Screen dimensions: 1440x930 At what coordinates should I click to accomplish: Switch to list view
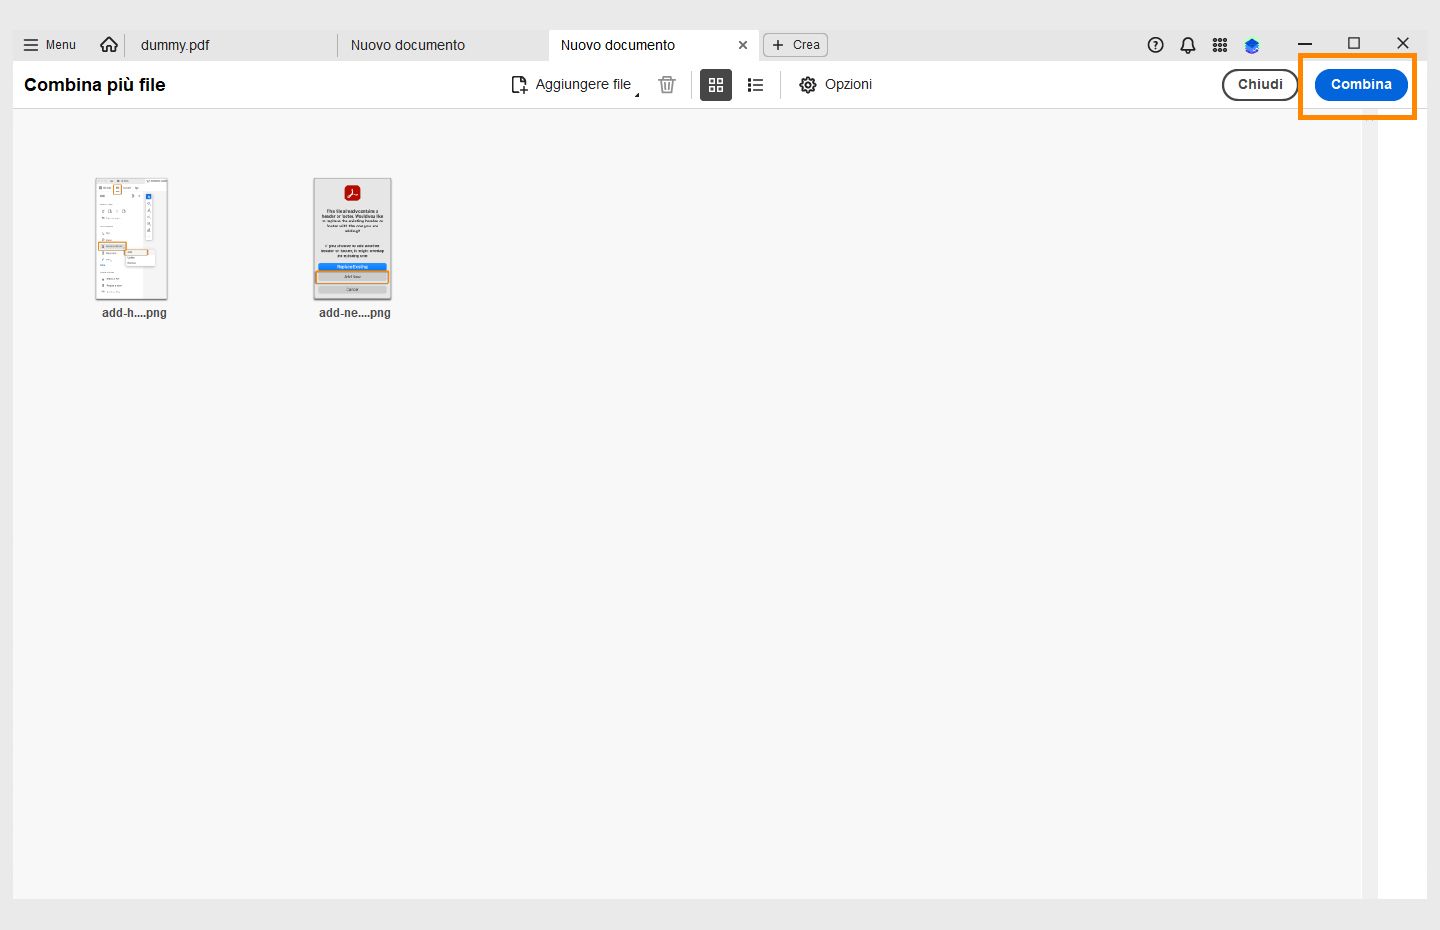pos(756,85)
